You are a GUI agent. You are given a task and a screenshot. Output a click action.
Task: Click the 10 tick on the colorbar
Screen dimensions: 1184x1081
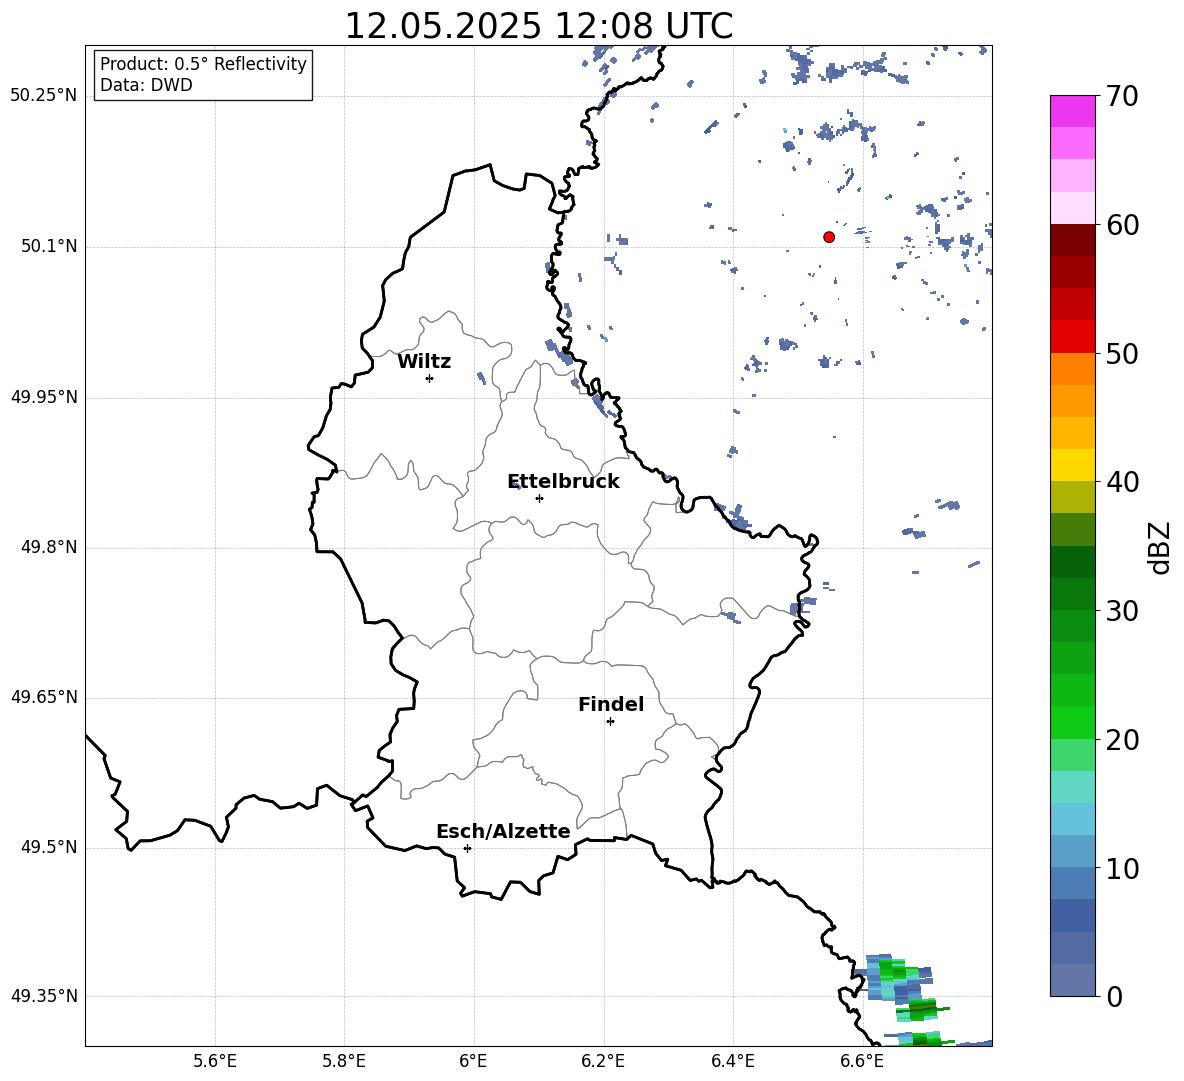click(1122, 868)
